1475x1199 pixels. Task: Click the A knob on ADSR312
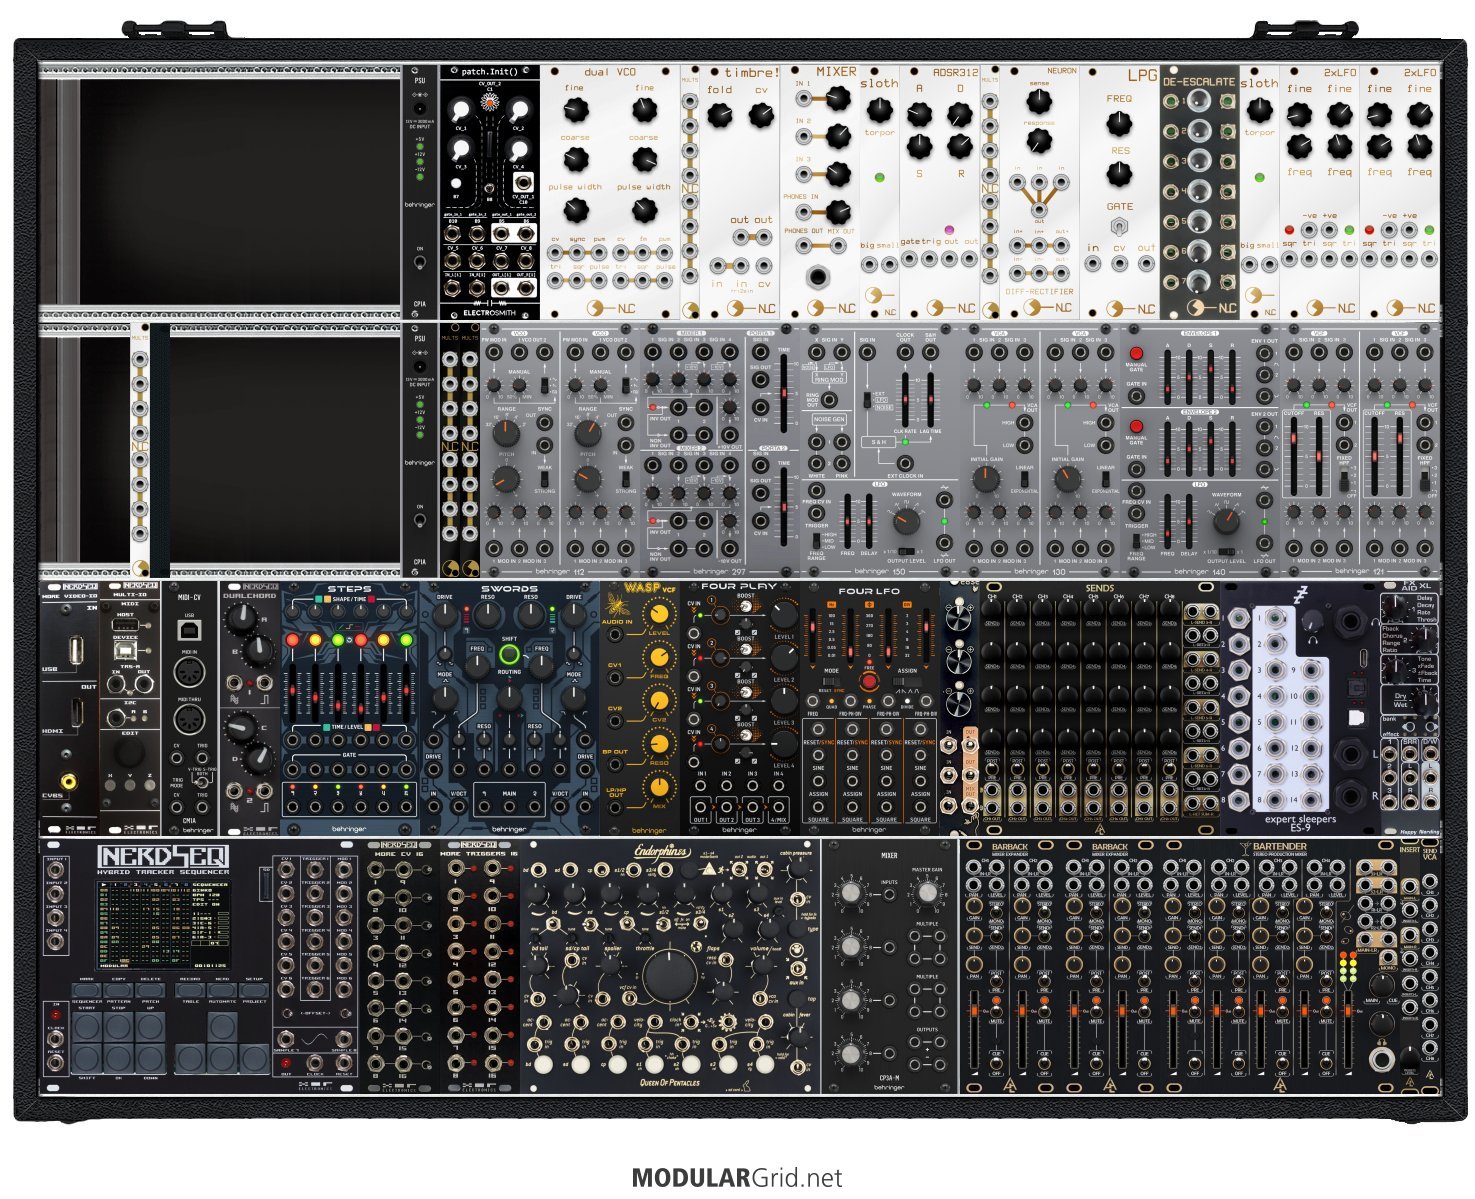coord(919,114)
